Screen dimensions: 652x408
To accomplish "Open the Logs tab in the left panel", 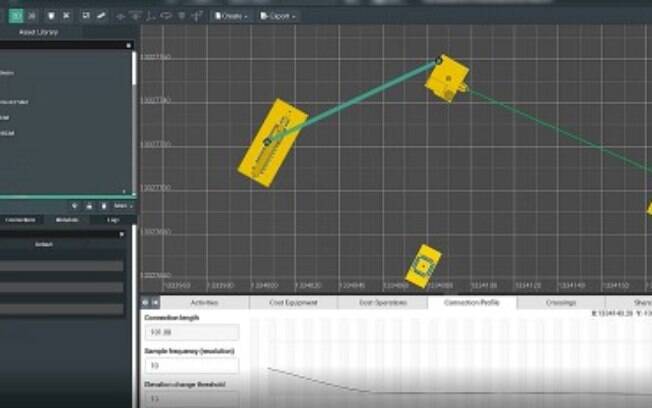I will 113,220.
